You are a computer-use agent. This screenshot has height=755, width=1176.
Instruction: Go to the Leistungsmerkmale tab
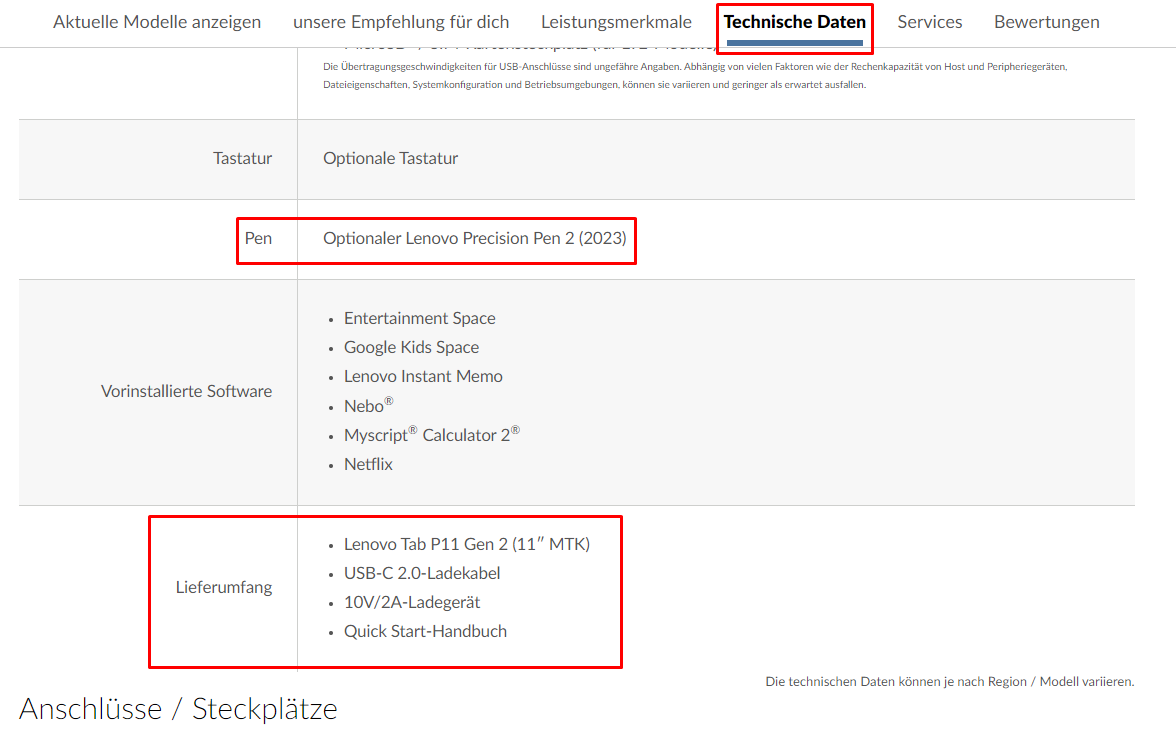616,22
